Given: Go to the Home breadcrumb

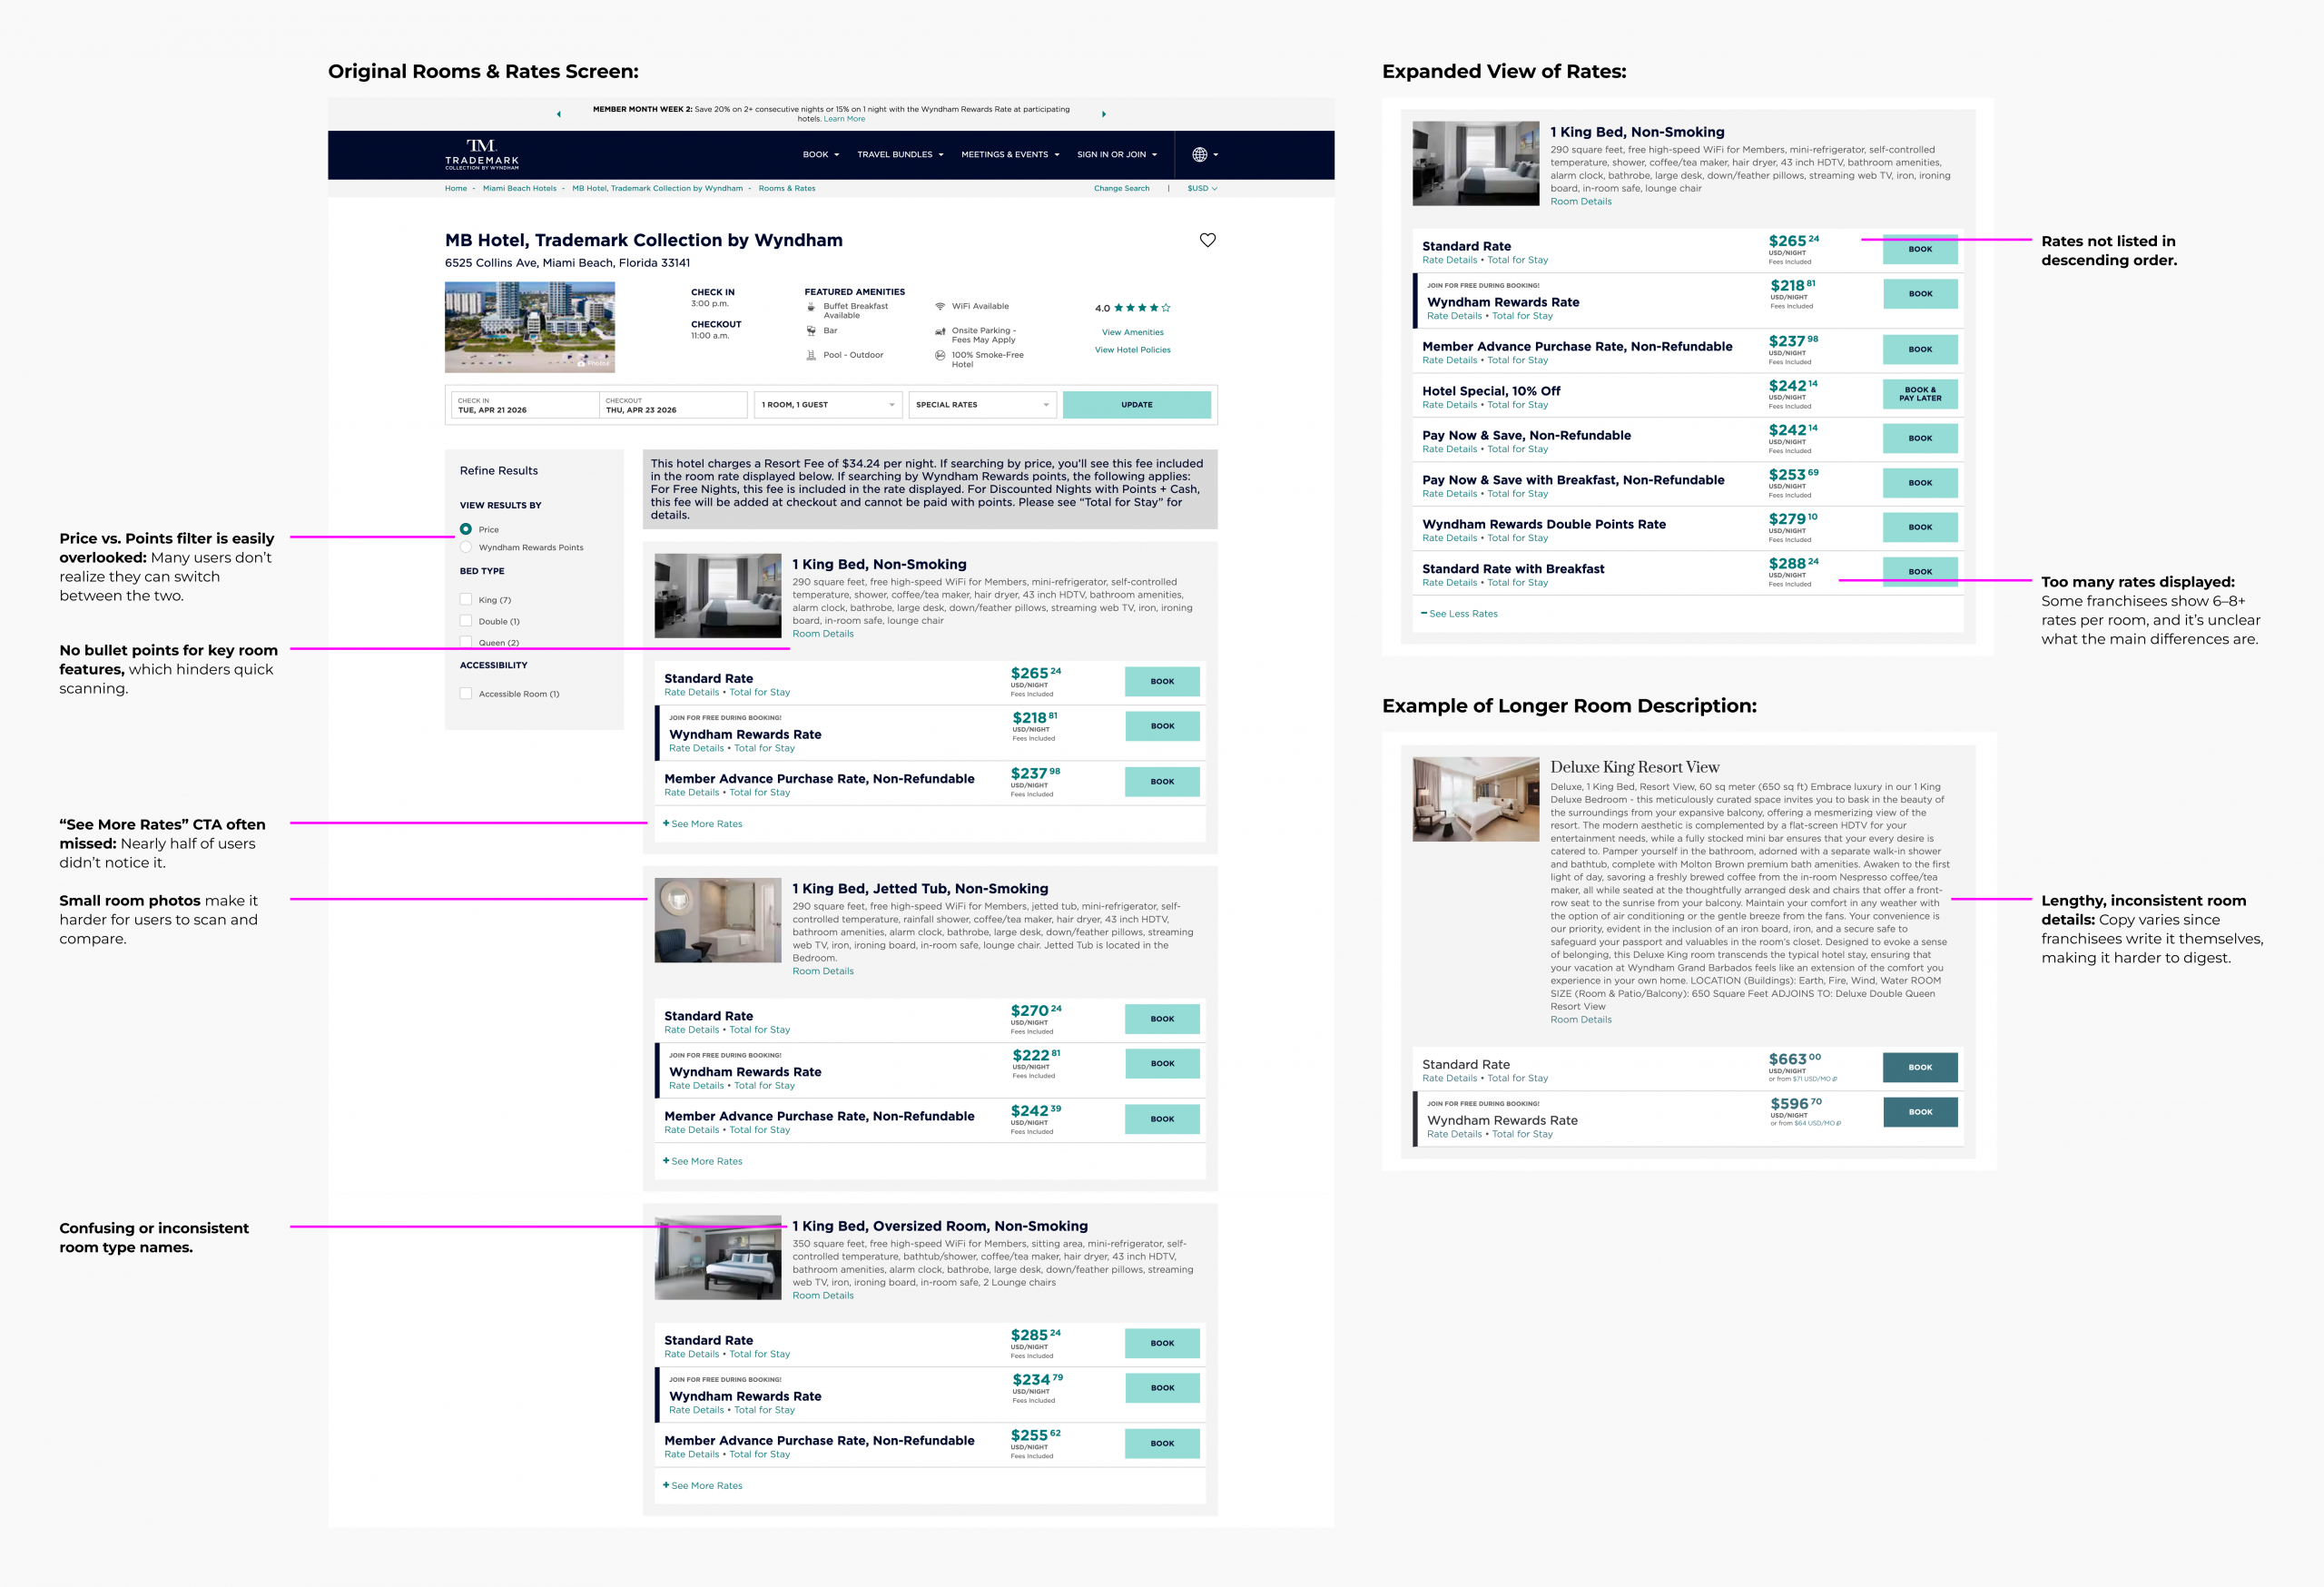Looking at the screenshot, I should [x=456, y=188].
